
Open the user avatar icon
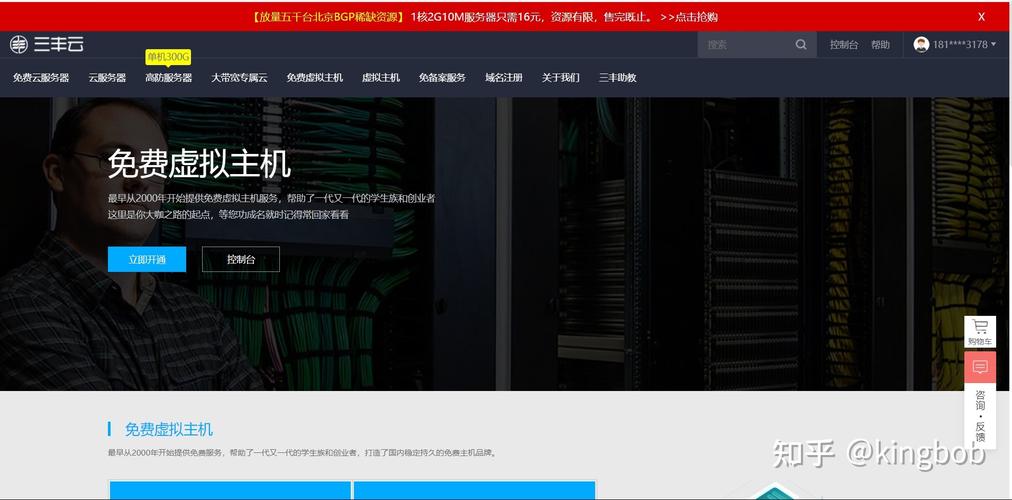tap(921, 45)
